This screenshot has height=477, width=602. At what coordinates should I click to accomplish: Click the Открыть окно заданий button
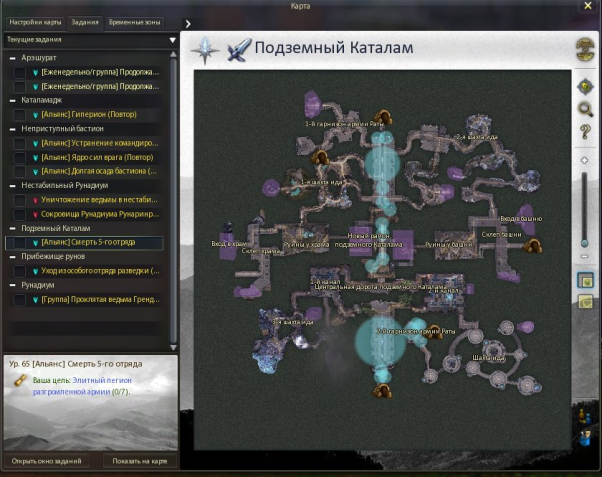click(x=46, y=461)
